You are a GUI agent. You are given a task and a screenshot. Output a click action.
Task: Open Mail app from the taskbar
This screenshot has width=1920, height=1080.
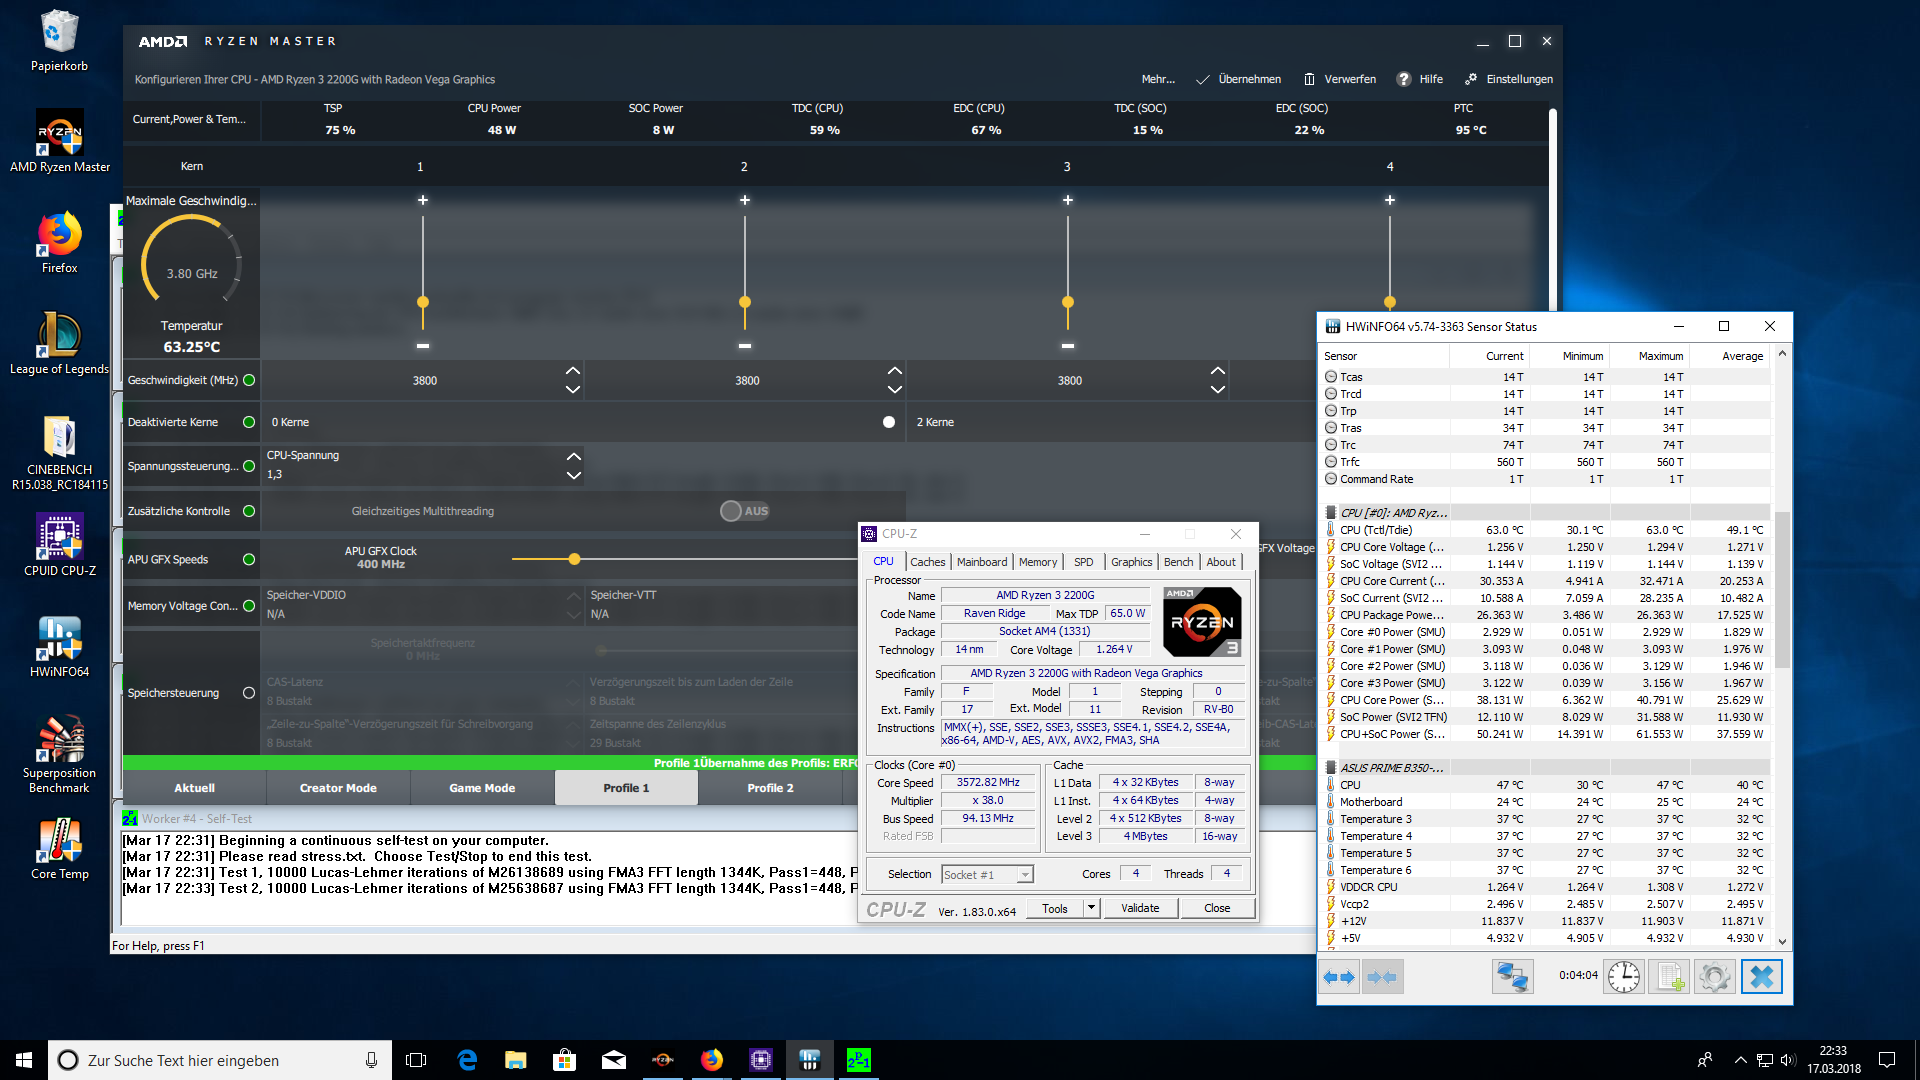pyautogui.click(x=614, y=1060)
